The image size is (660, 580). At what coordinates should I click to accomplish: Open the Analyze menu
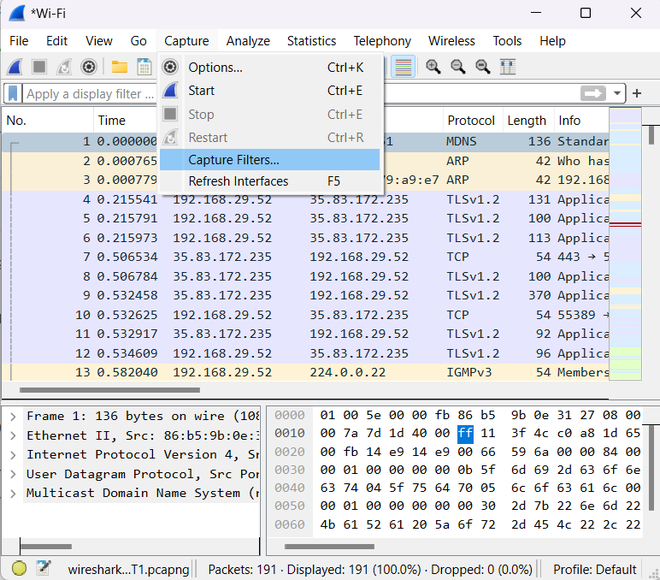[x=248, y=41]
